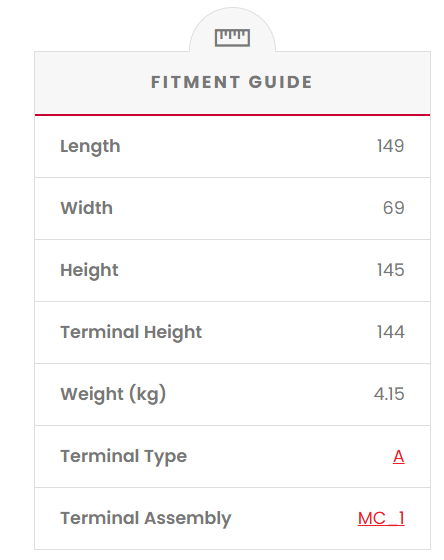This screenshot has width=444, height=560.
Task: Select the Height label
Action: [x=89, y=270]
